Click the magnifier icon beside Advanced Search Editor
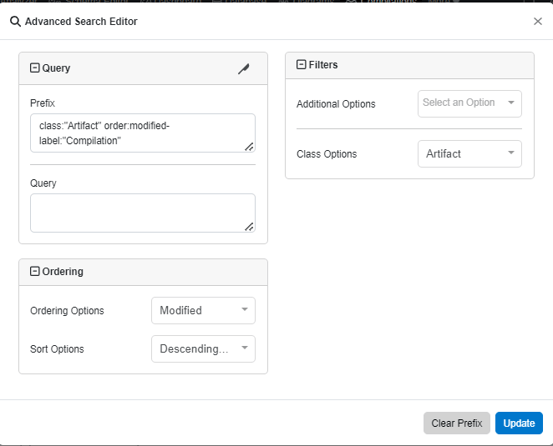 15,22
